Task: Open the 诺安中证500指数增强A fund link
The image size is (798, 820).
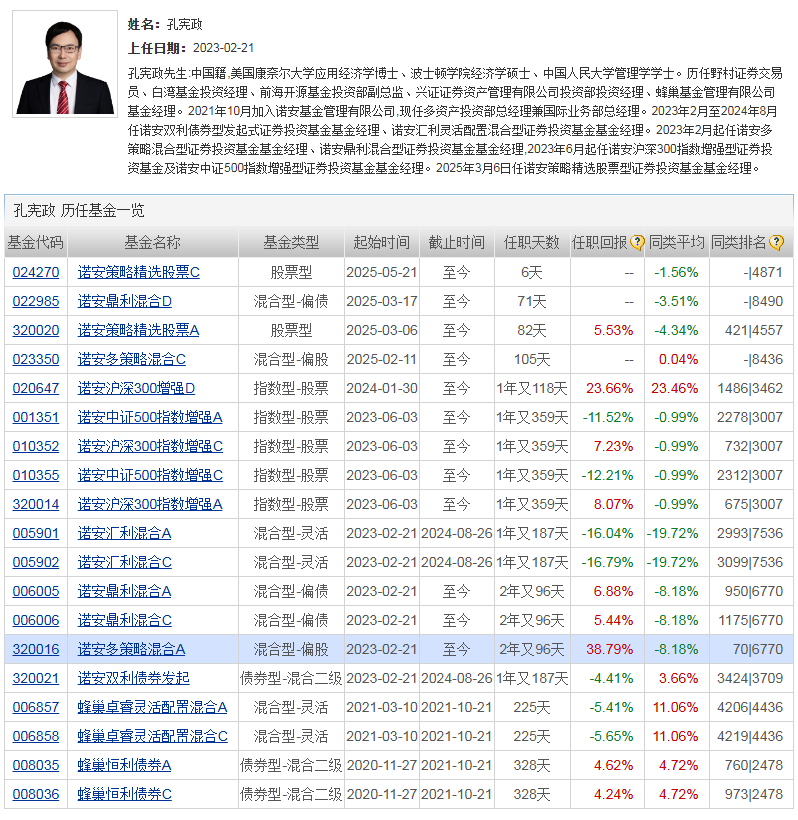Action: [x=150, y=417]
